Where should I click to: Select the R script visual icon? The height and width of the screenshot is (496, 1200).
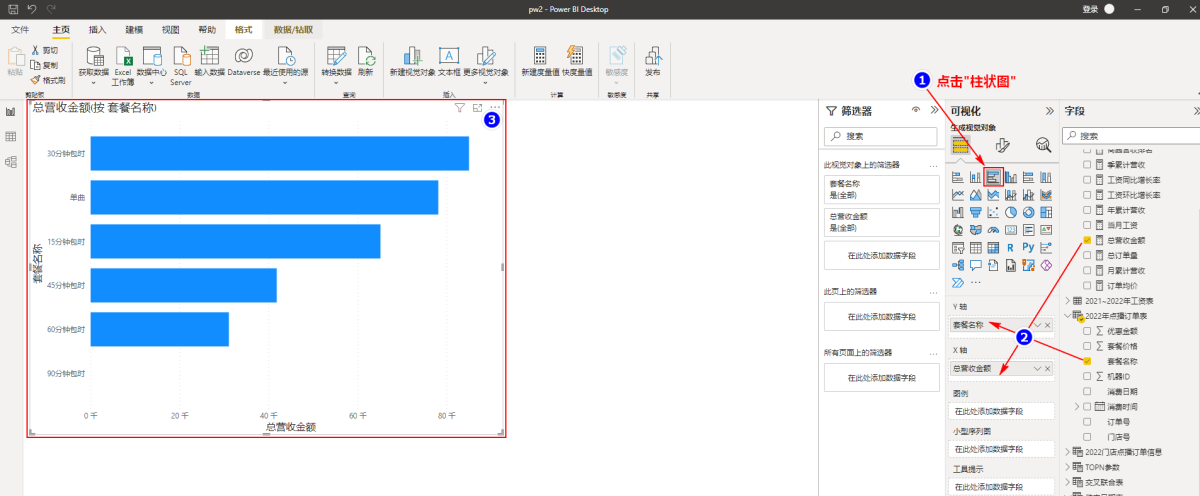click(1011, 246)
